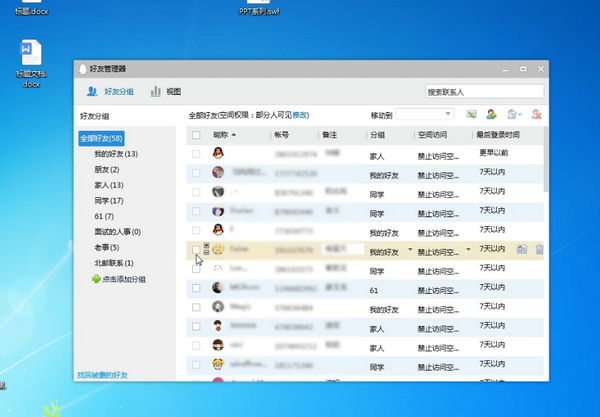
Task: Click the avatar in the group 61 row
Action: pyautogui.click(x=218, y=287)
